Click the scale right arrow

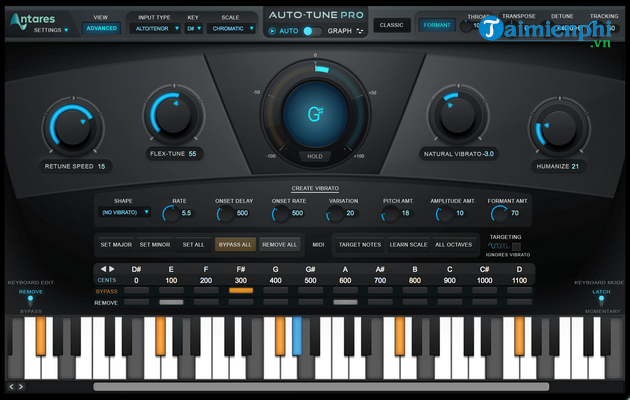pos(112,269)
